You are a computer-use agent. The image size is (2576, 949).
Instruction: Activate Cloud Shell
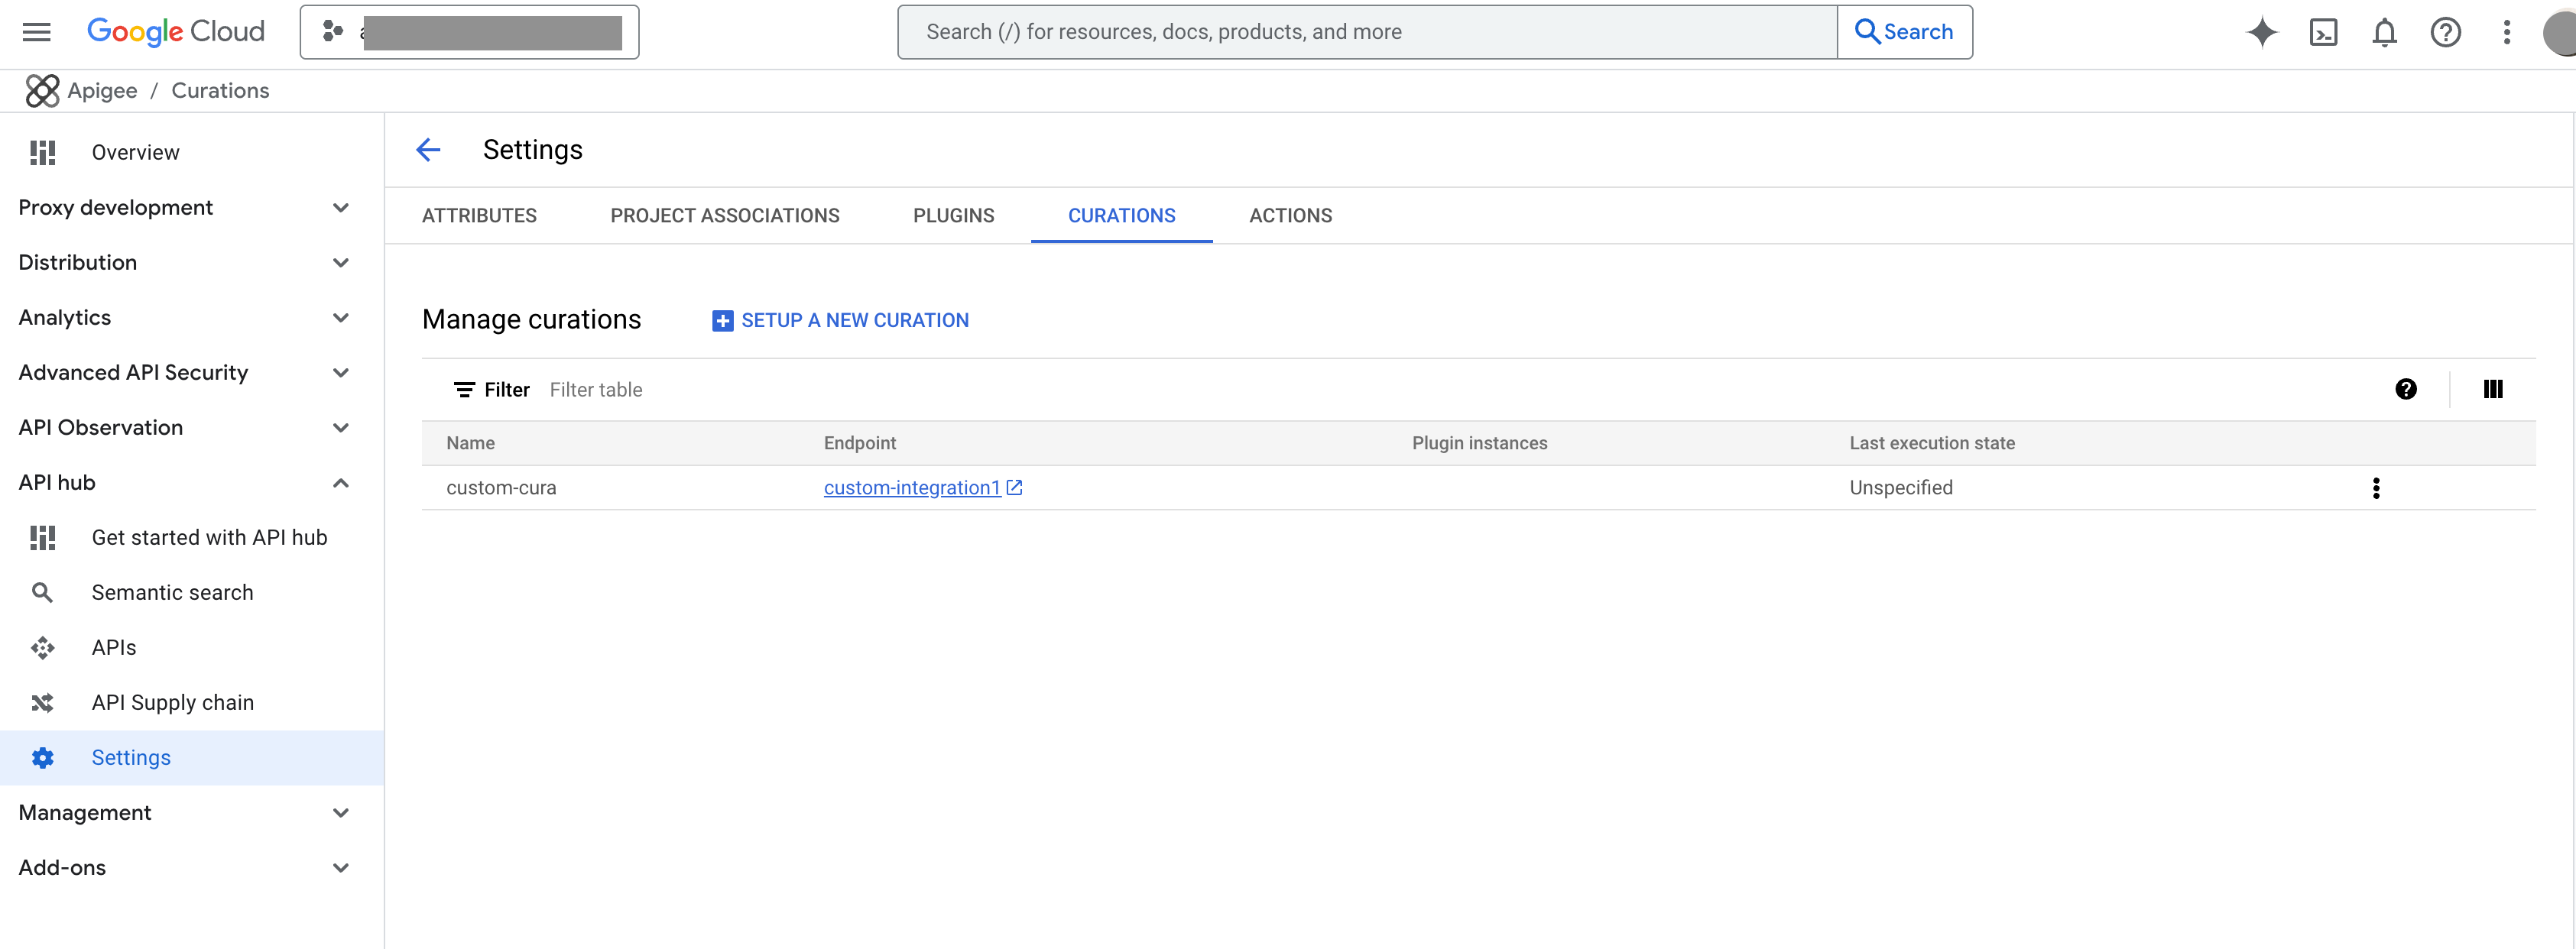pos(2324,32)
